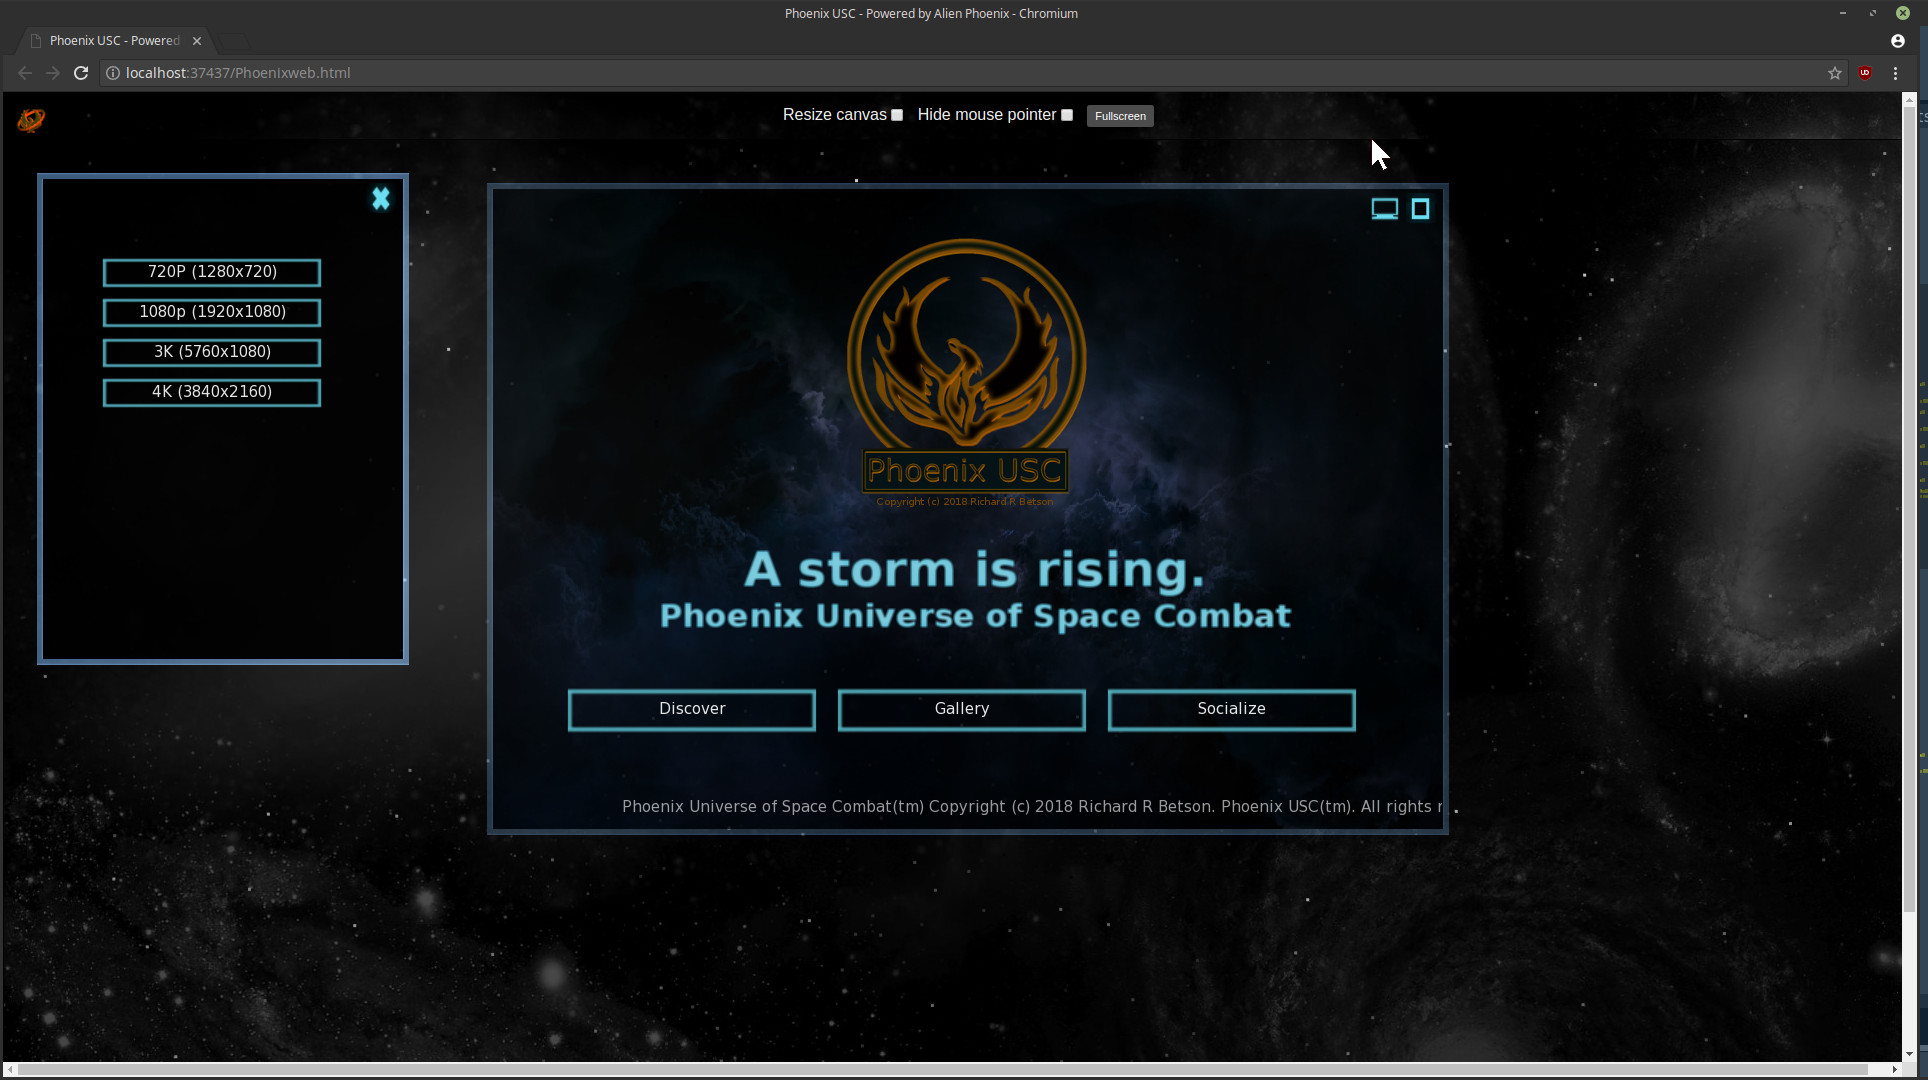The image size is (1928, 1080).
Task: Click the square window icon in the main panel
Action: point(1420,209)
